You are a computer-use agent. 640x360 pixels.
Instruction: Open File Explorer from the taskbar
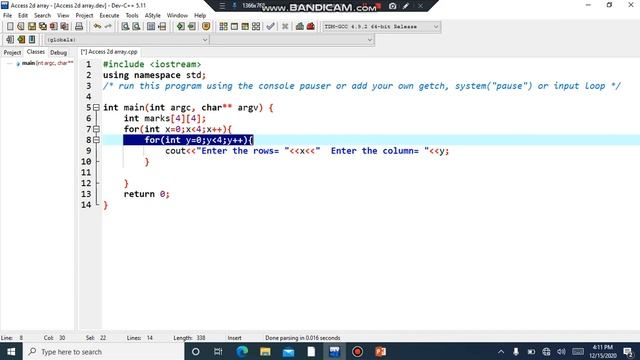[265, 351]
